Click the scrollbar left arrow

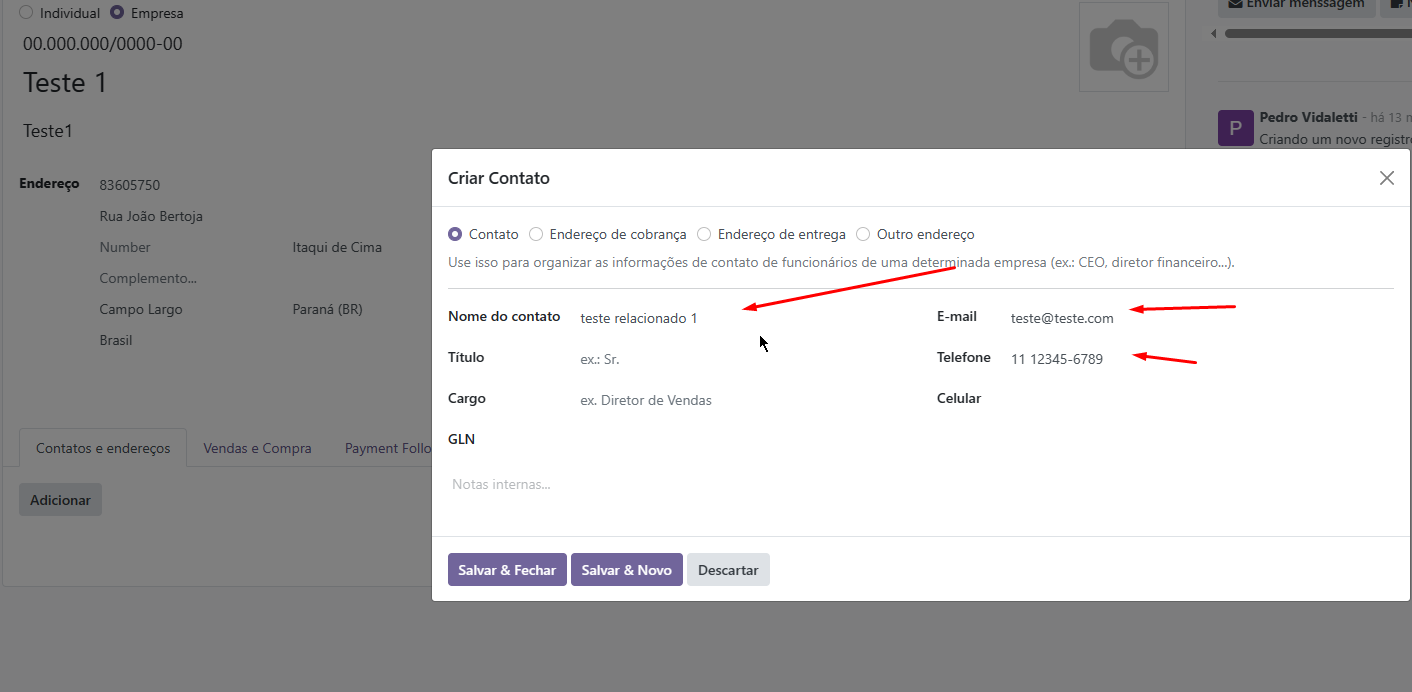(1215, 34)
